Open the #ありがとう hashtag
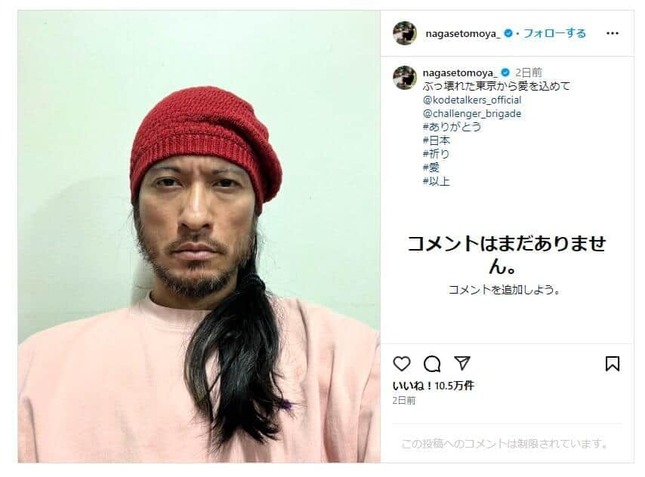This screenshot has height=477, width=645. tap(452, 127)
